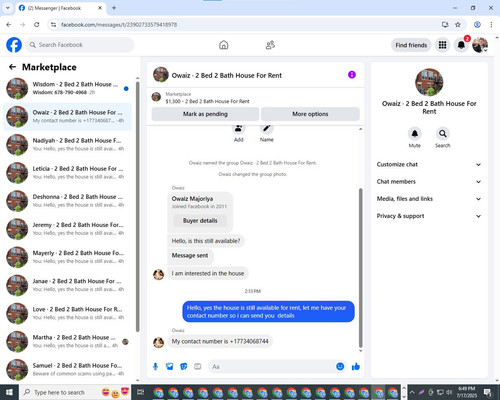Open Love's house rental conversation
500x400 pixels.
67,313
